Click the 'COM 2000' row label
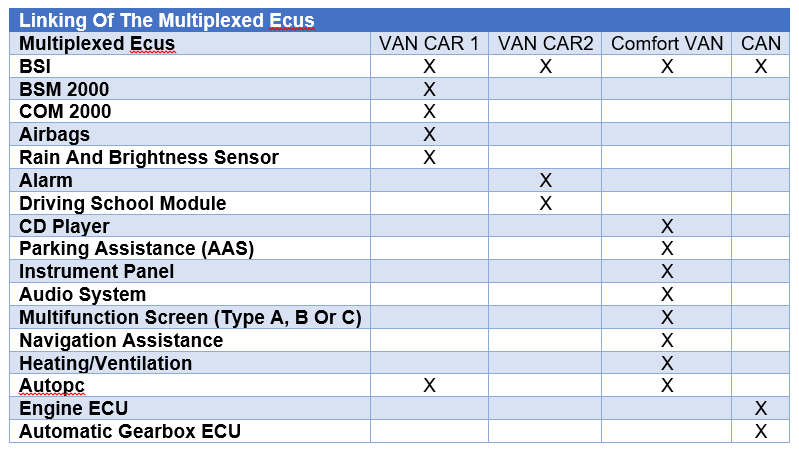This screenshot has height=454, width=799. click(x=65, y=112)
